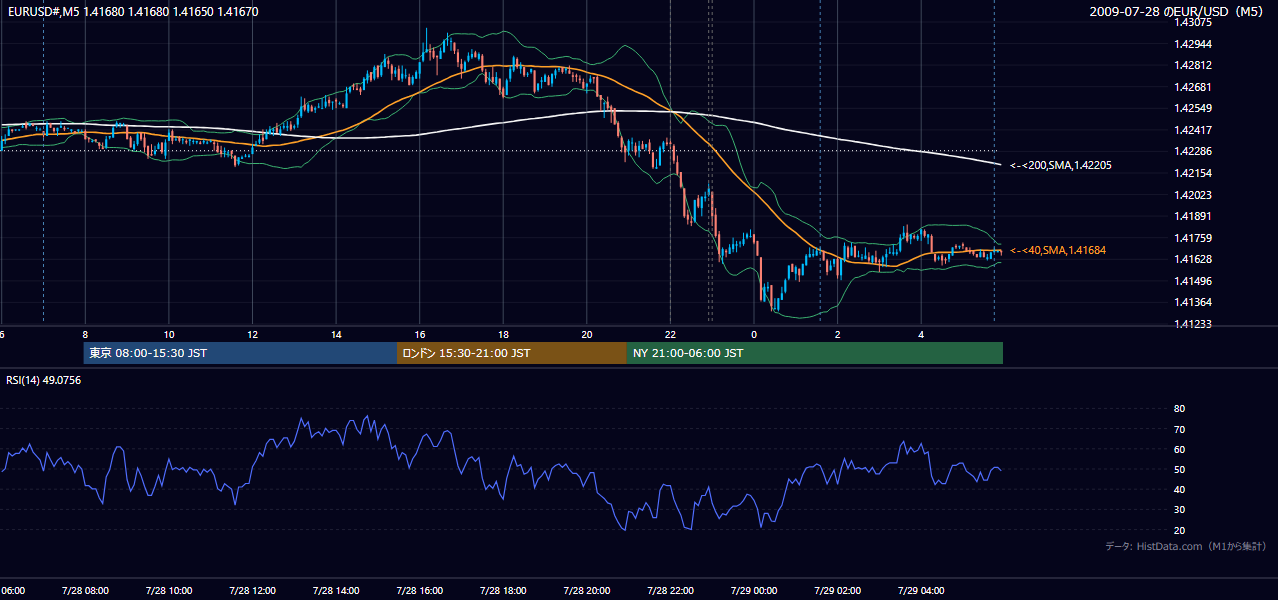Click the RSI(14) 49.0756 indicator label
The height and width of the screenshot is (600, 1278).
(x=44, y=380)
